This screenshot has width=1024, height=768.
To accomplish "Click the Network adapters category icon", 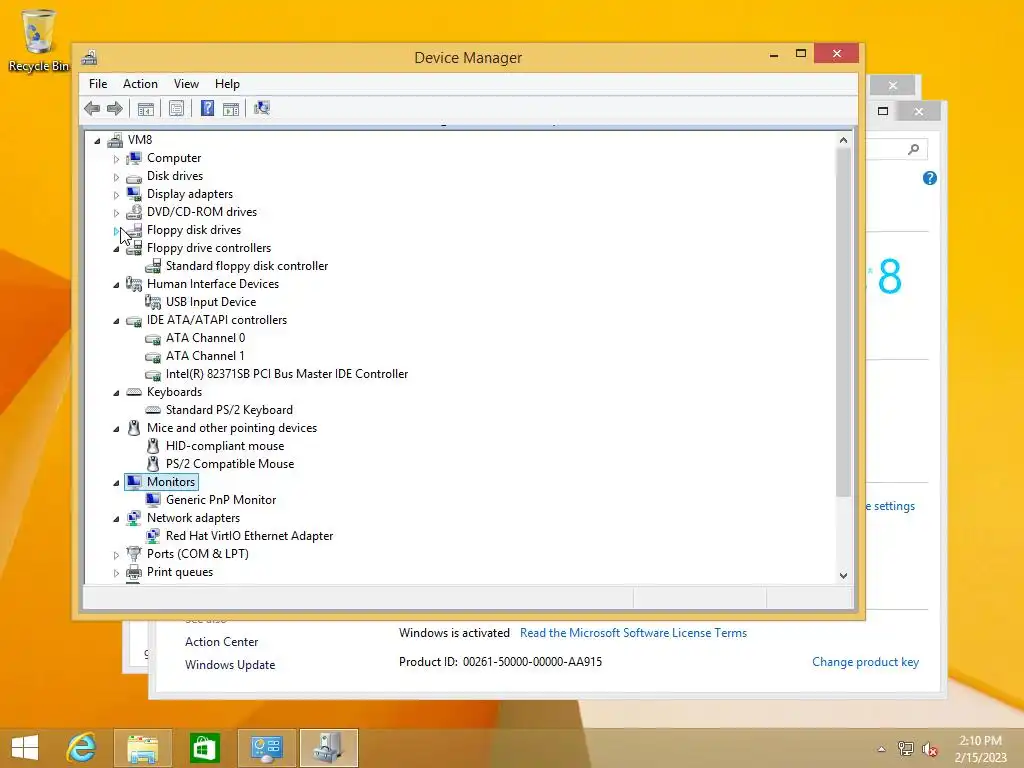I will pyautogui.click(x=134, y=518).
